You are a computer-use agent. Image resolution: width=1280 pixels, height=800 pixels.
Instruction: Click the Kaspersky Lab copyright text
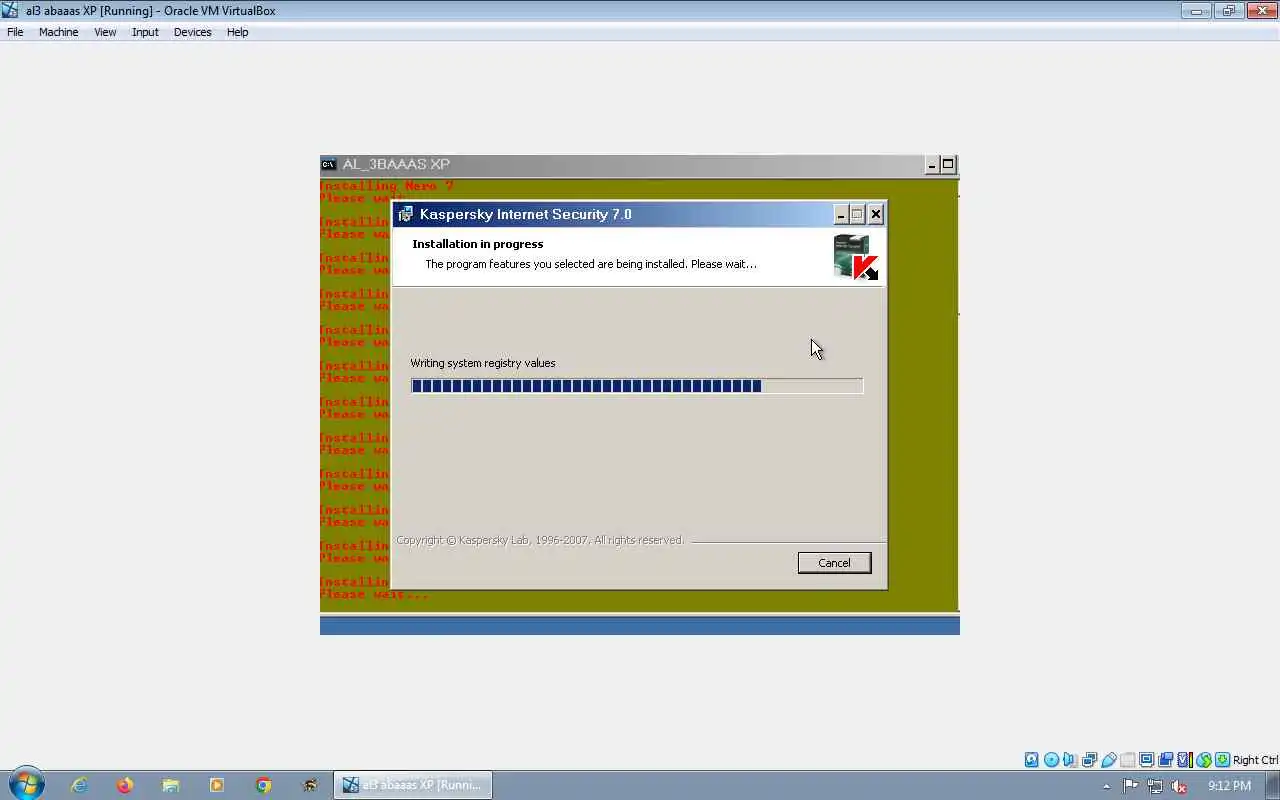[x=540, y=540]
